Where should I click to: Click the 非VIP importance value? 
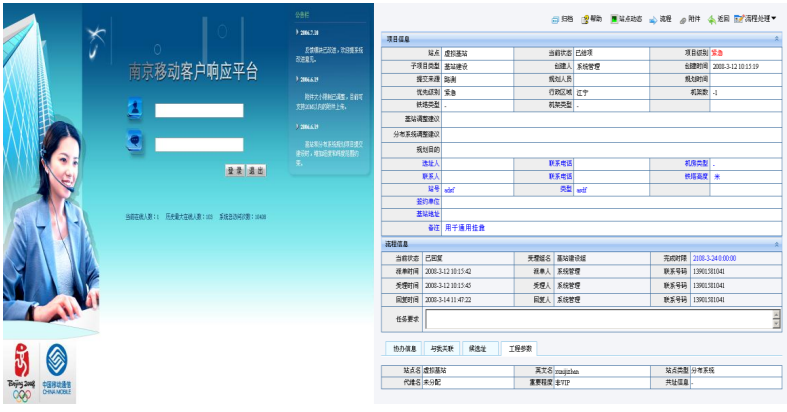[x=564, y=383]
